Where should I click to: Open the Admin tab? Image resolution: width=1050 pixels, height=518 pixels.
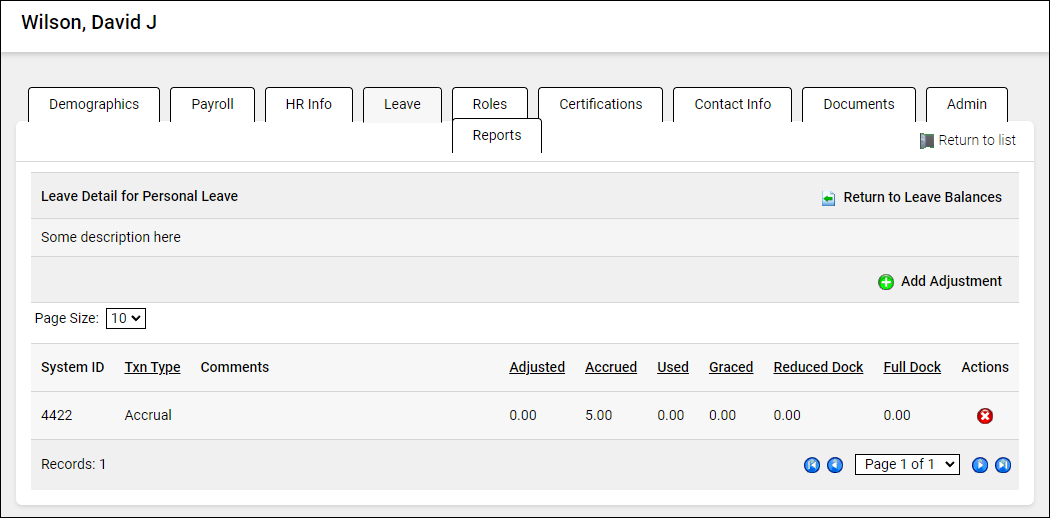pyautogui.click(x=966, y=104)
